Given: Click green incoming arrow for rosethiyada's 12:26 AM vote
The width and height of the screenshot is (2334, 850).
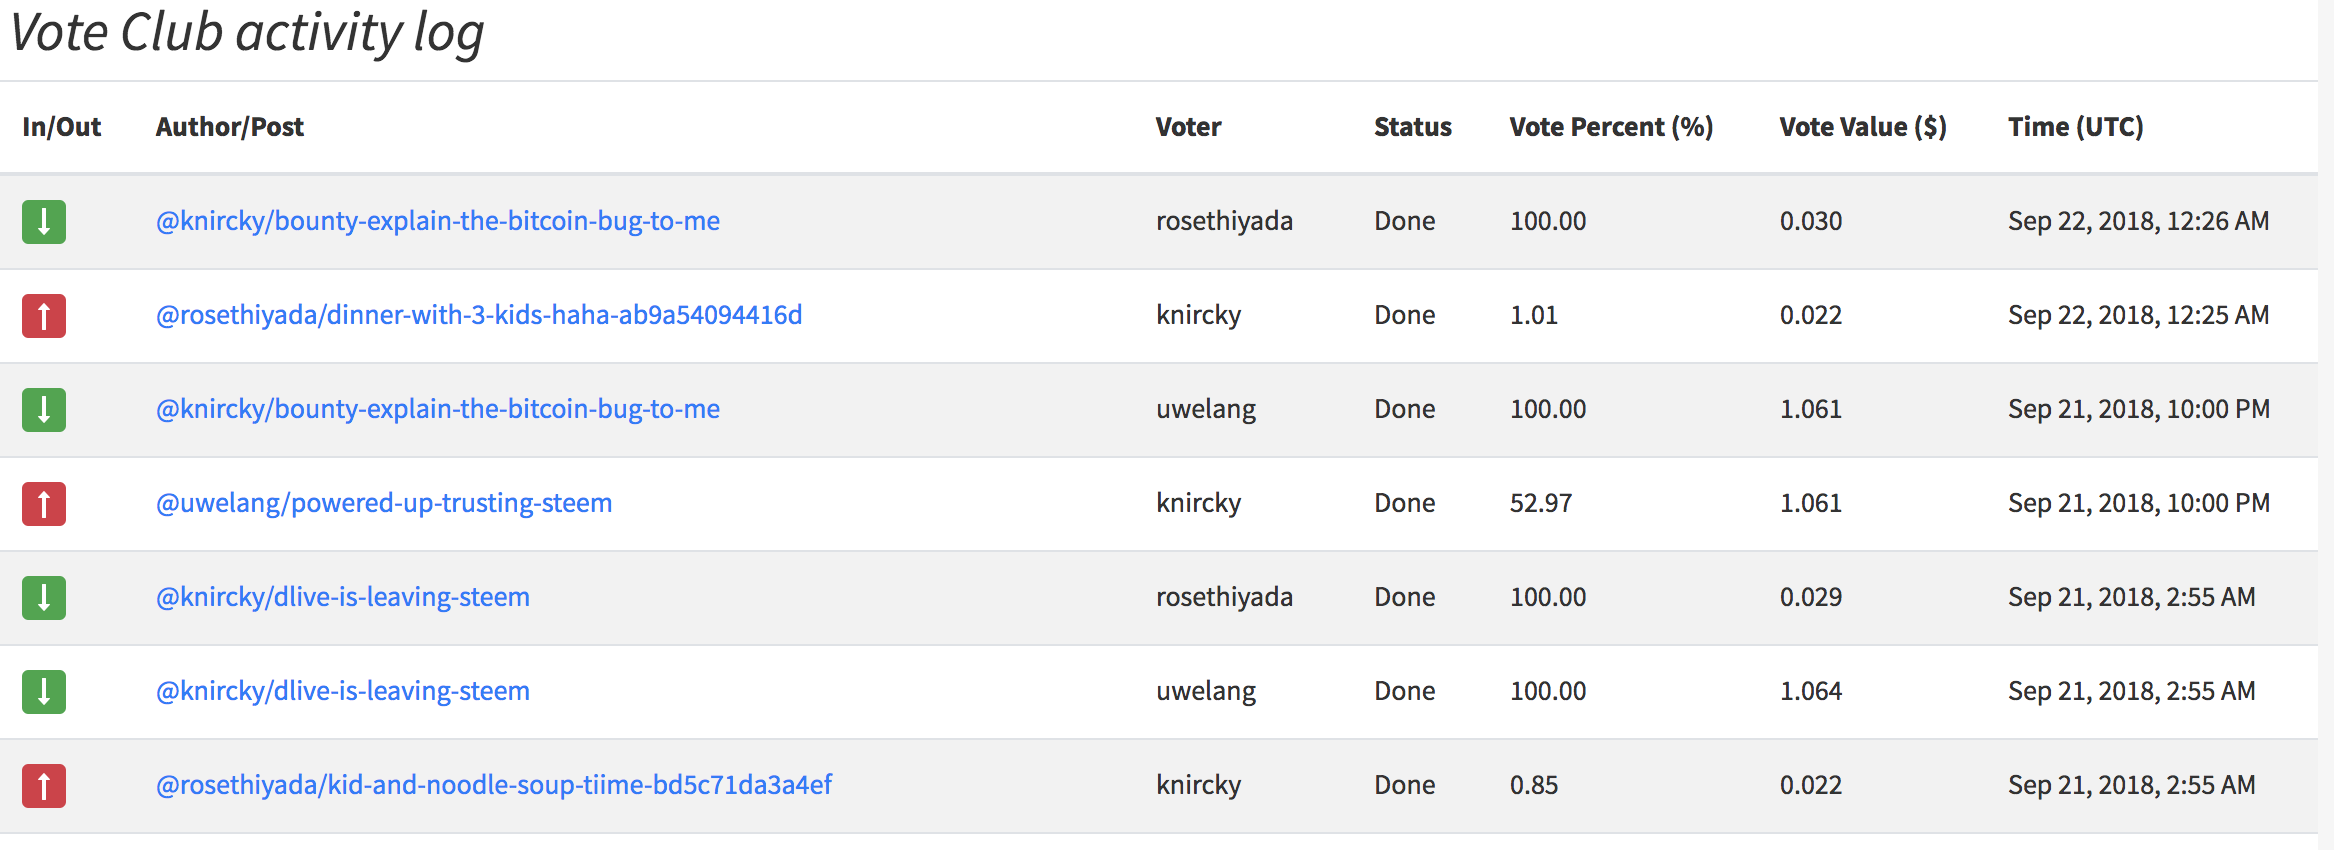Looking at the screenshot, I should pos(44,222).
